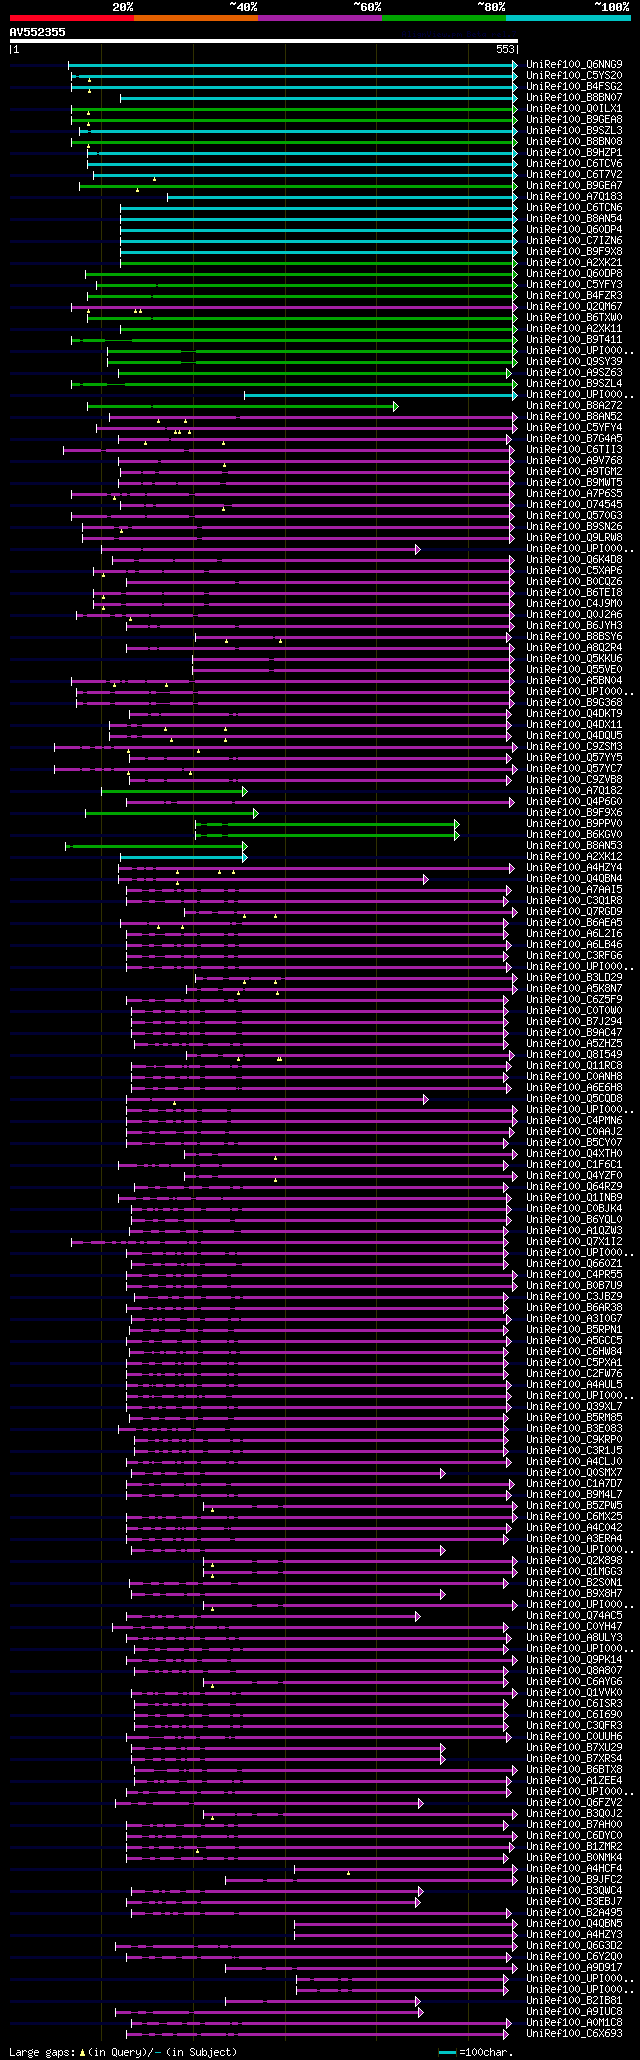
Task: Select label UniRef100_Q74AC5
Action: pos(574,1616)
